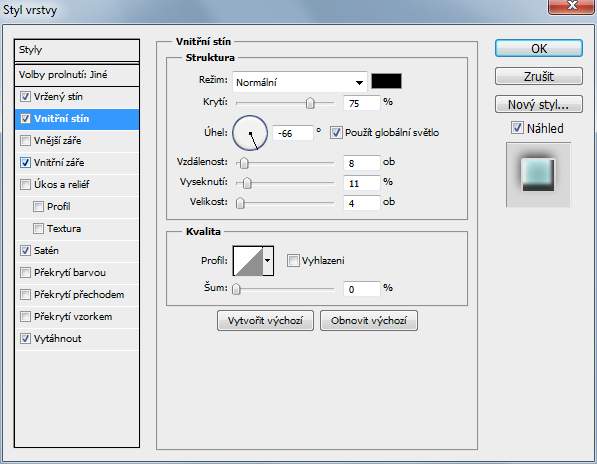
Task: Toggle the Náhled preview checkbox
Action: tap(517, 128)
